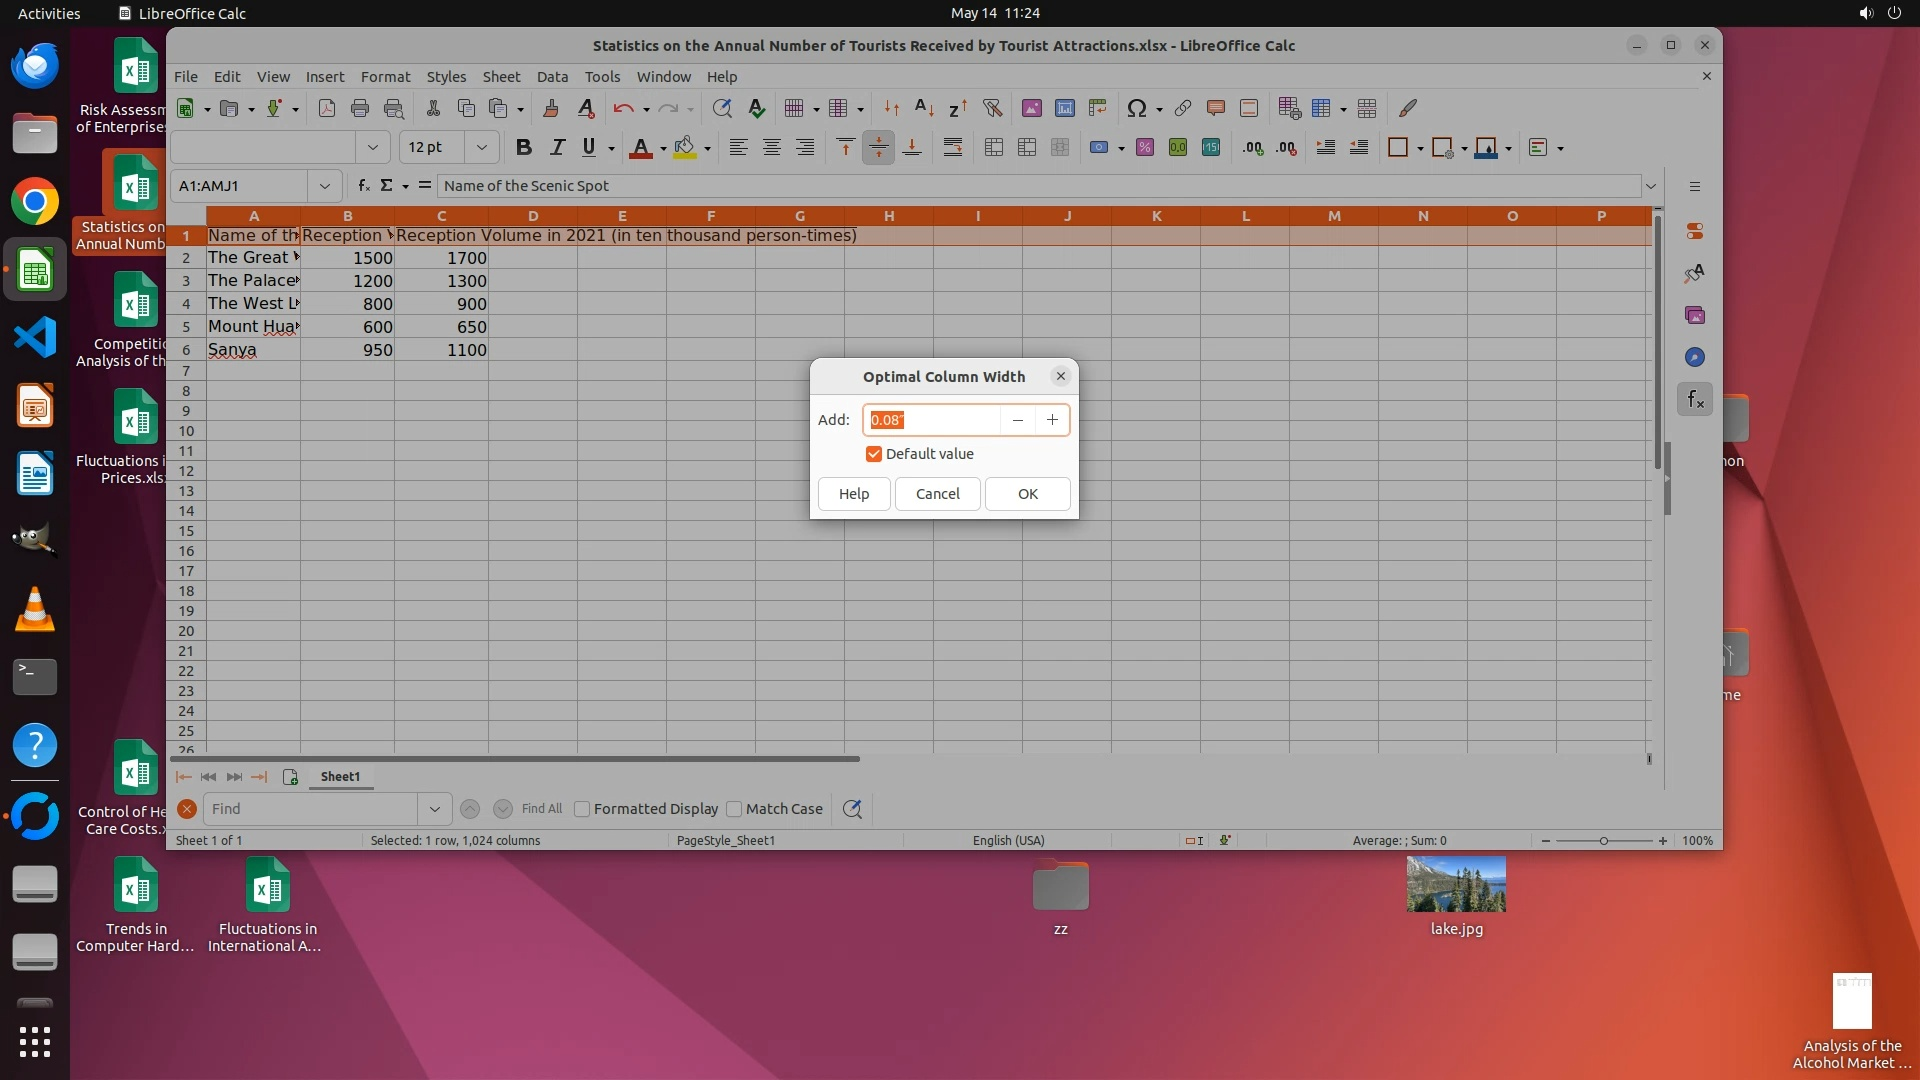This screenshot has width=1920, height=1080.
Task: Enable the Match Case checkbox
Action: [x=734, y=809]
